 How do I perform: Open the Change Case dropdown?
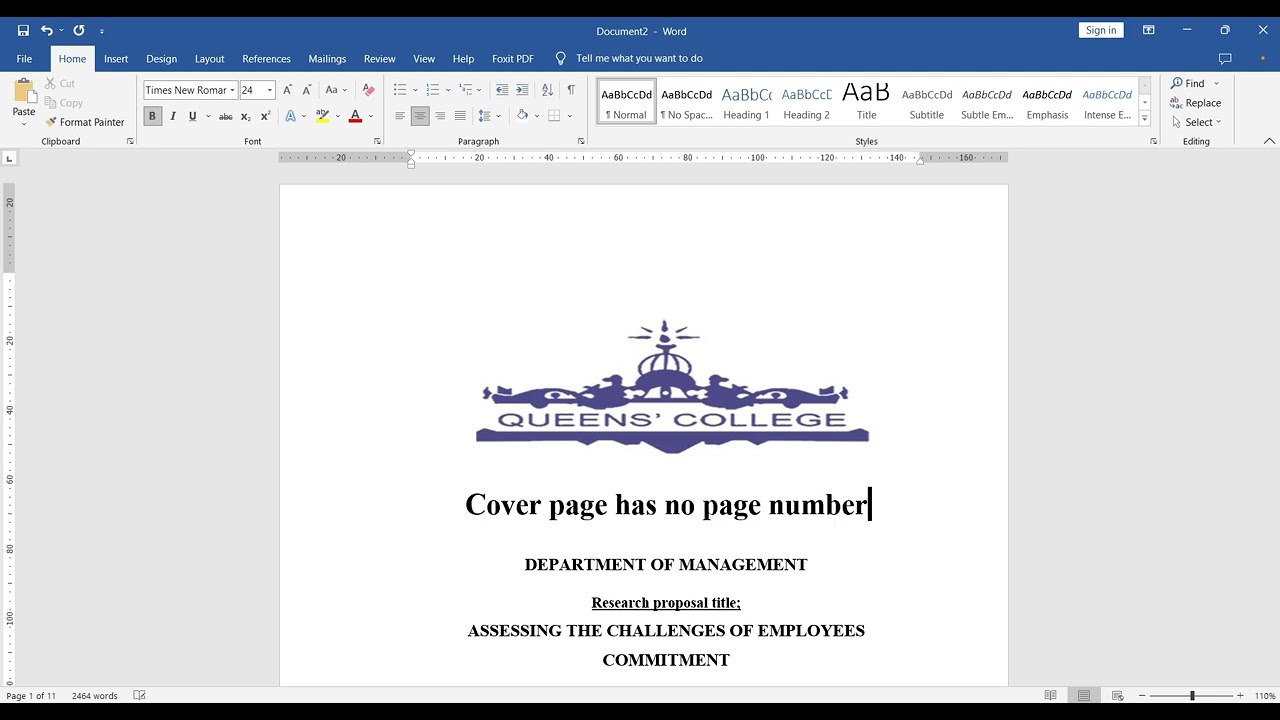(x=336, y=90)
